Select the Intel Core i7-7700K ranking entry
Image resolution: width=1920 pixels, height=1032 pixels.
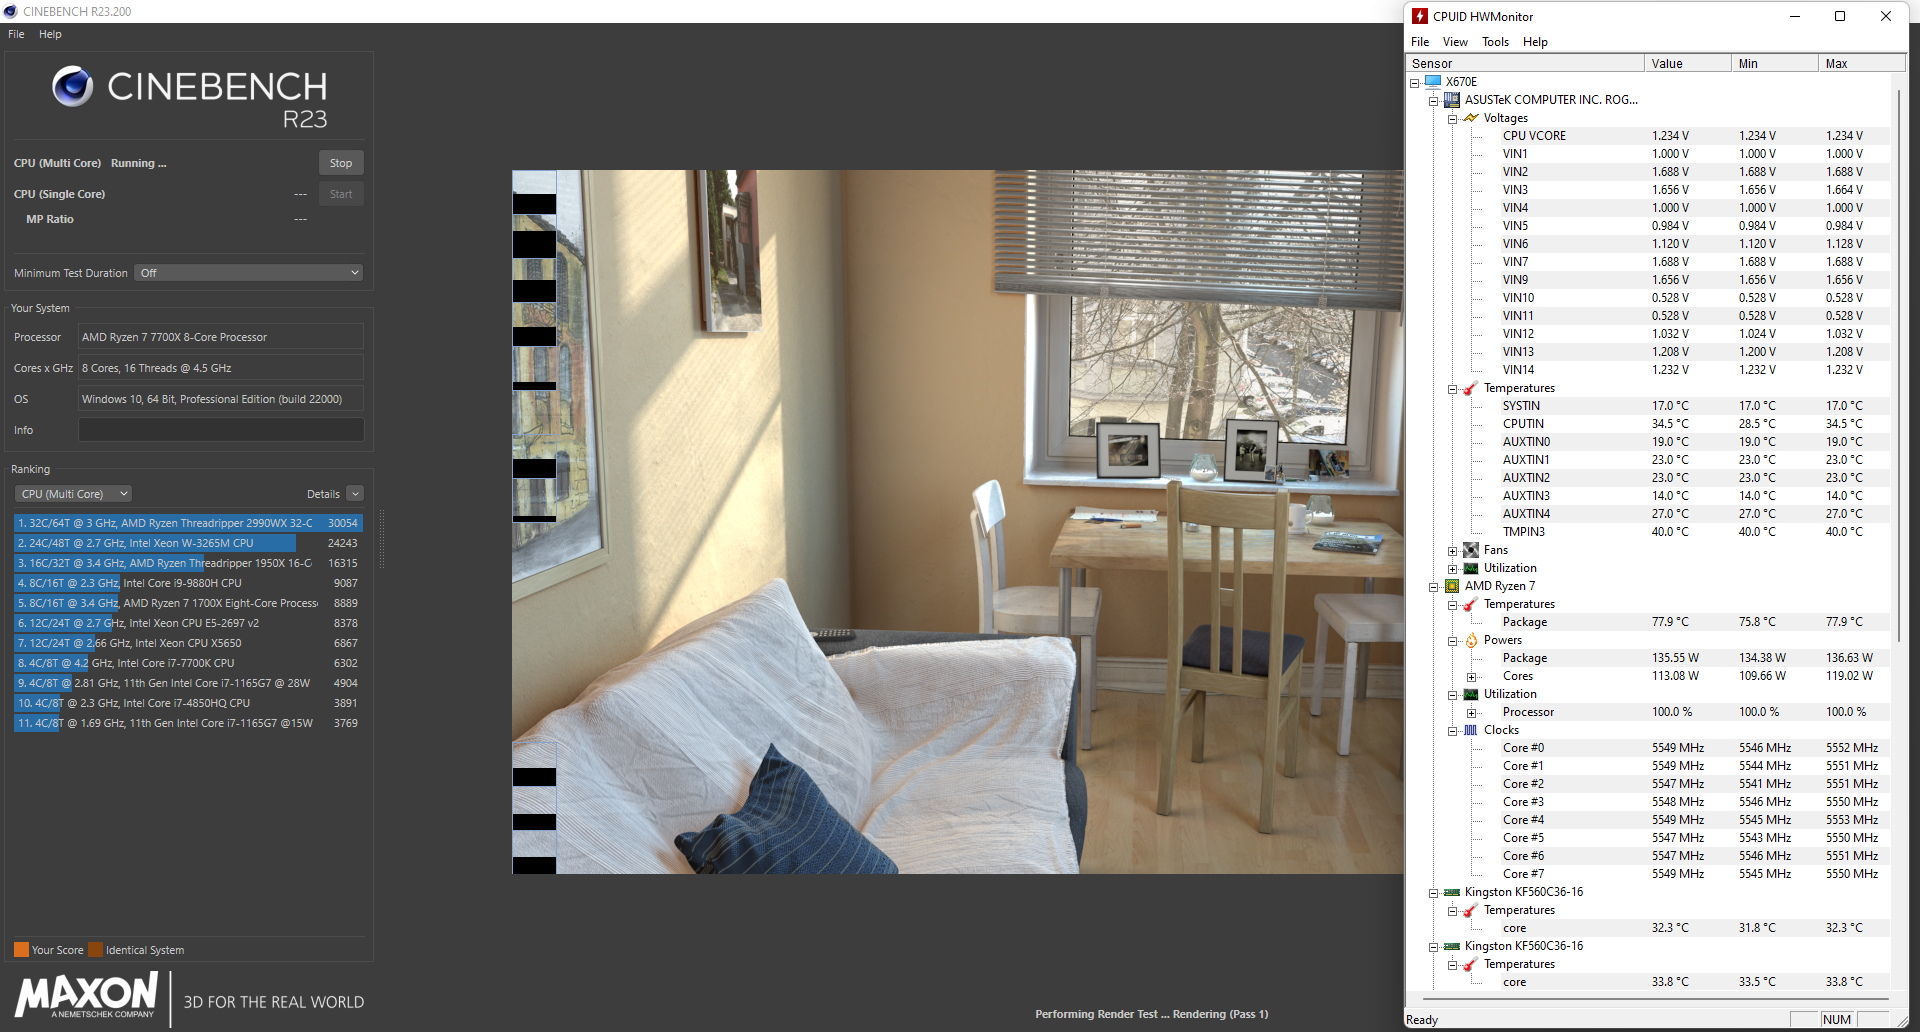pos(187,663)
